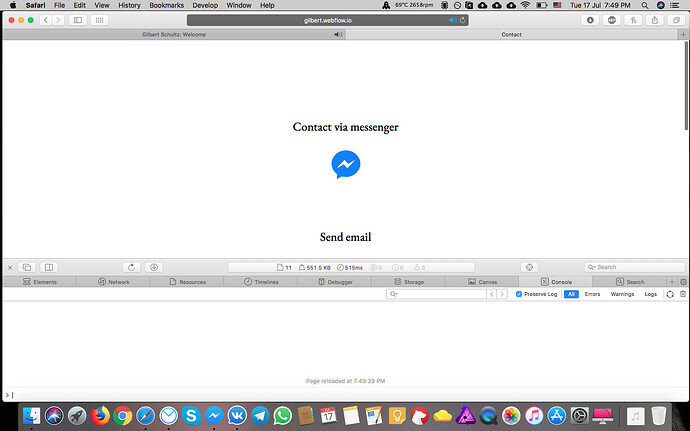The width and height of the screenshot is (690, 431).
Task: Open Notification Center from menu bar
Action: 674,5
